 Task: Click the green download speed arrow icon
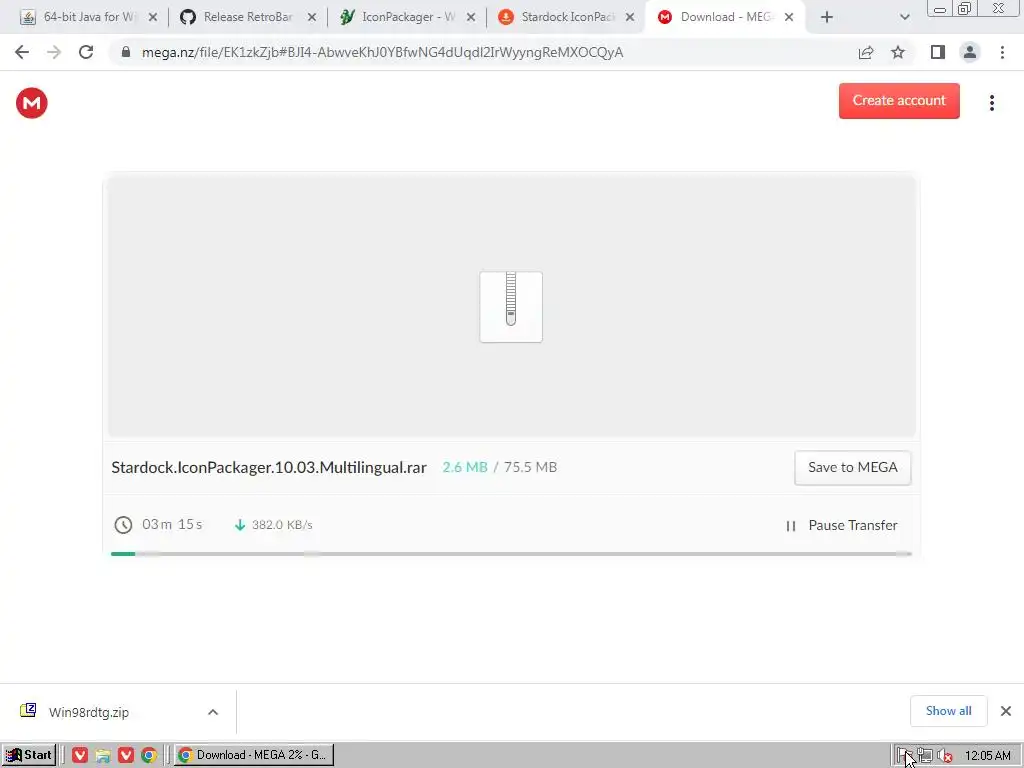240,525
